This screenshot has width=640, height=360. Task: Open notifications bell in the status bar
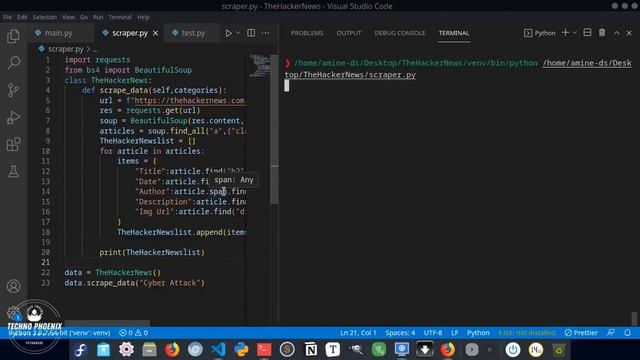[x=627, y=333]
